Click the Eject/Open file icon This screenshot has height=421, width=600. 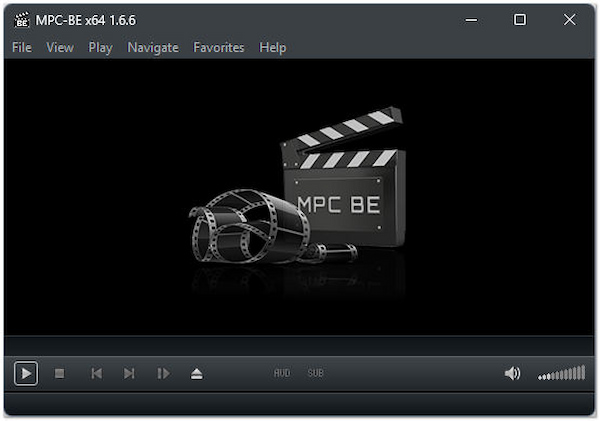tap(197, 374)
